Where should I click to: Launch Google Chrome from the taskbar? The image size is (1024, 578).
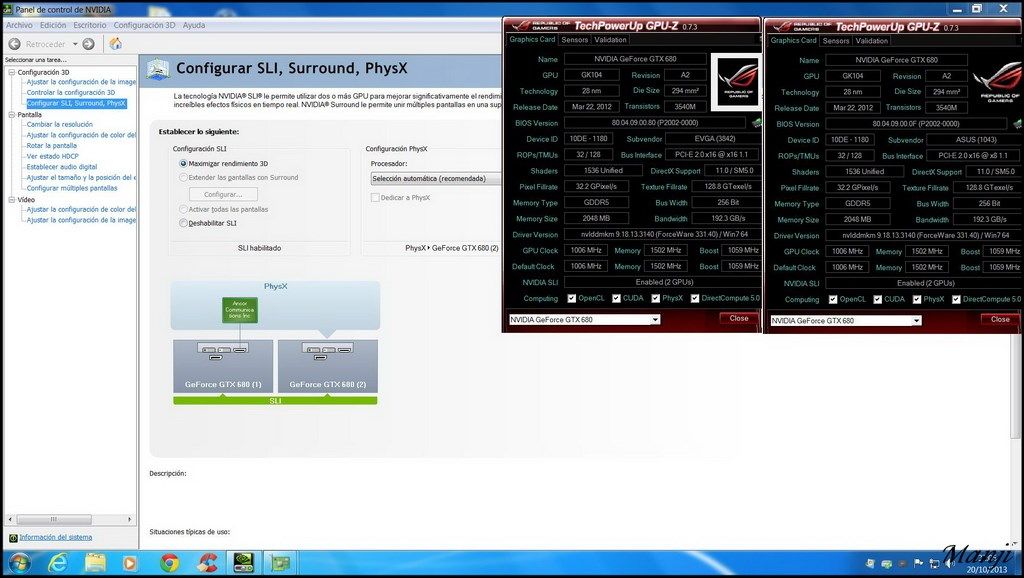[169, 563]
